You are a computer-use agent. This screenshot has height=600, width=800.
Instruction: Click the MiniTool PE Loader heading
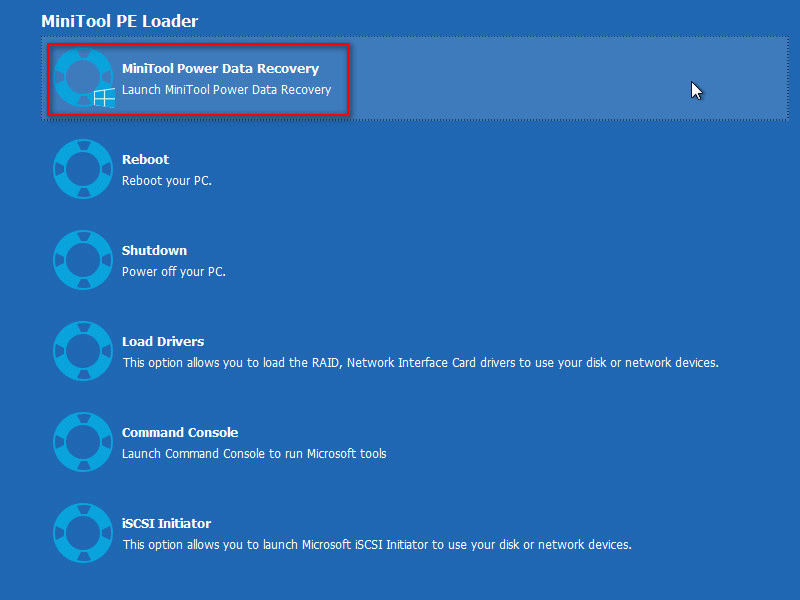120,20
